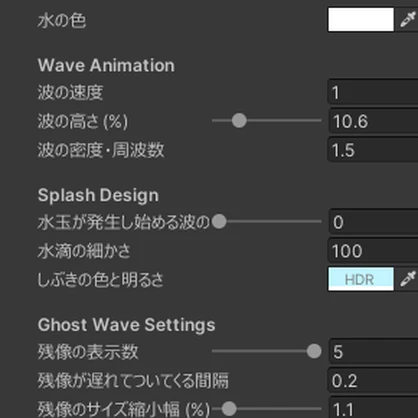
Task: Click the 残像が遅れてついてくる間隔 property label
Action: tap(133, 381)
